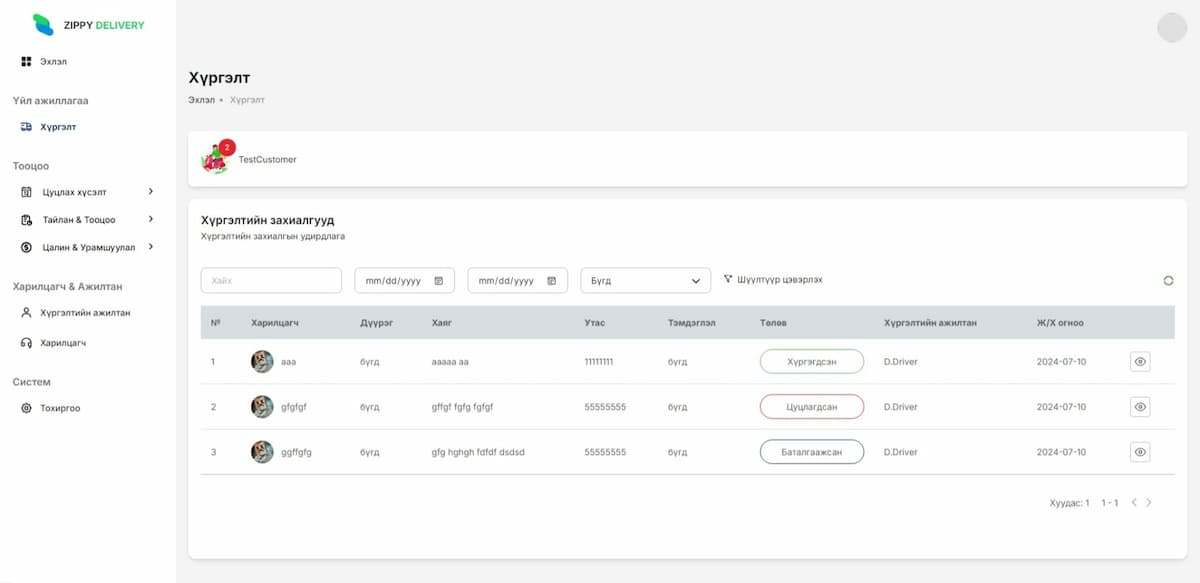
Task: Click the Хайх search input field
Action: (x=271, y=281)
